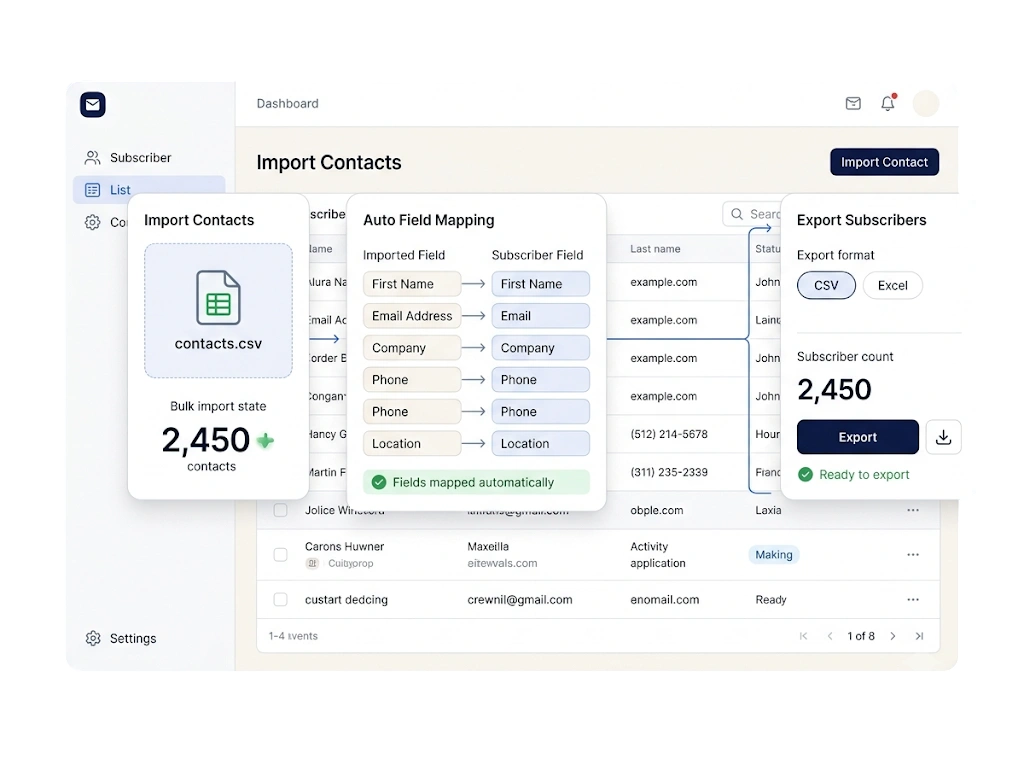
Task: Select imported field First Name
Action: tap(412, 284)
